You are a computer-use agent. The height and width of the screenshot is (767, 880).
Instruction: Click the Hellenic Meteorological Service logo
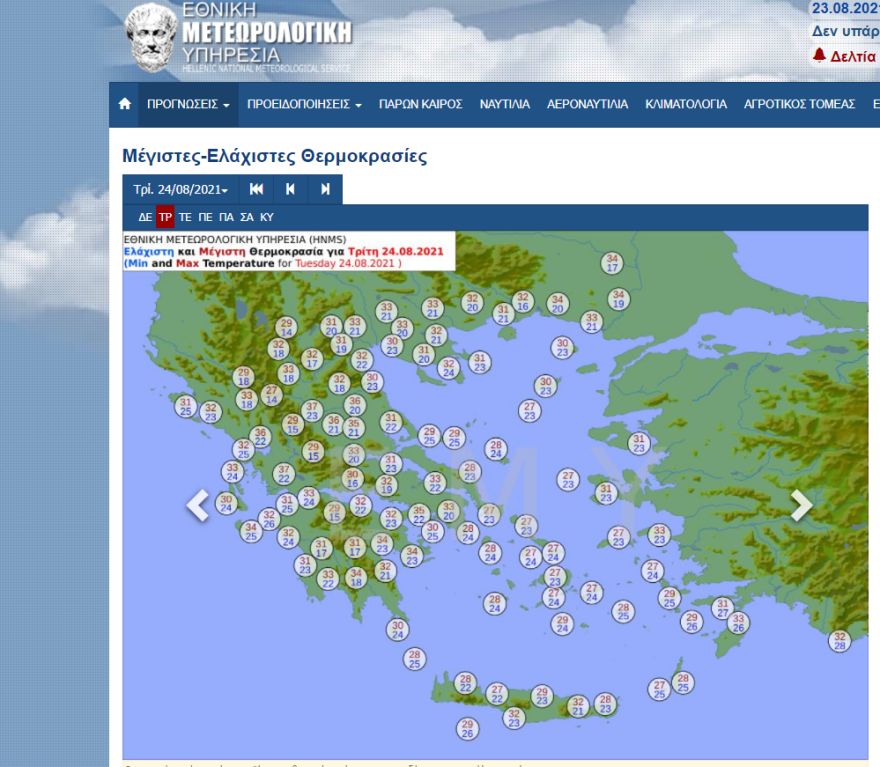(238, 38)
